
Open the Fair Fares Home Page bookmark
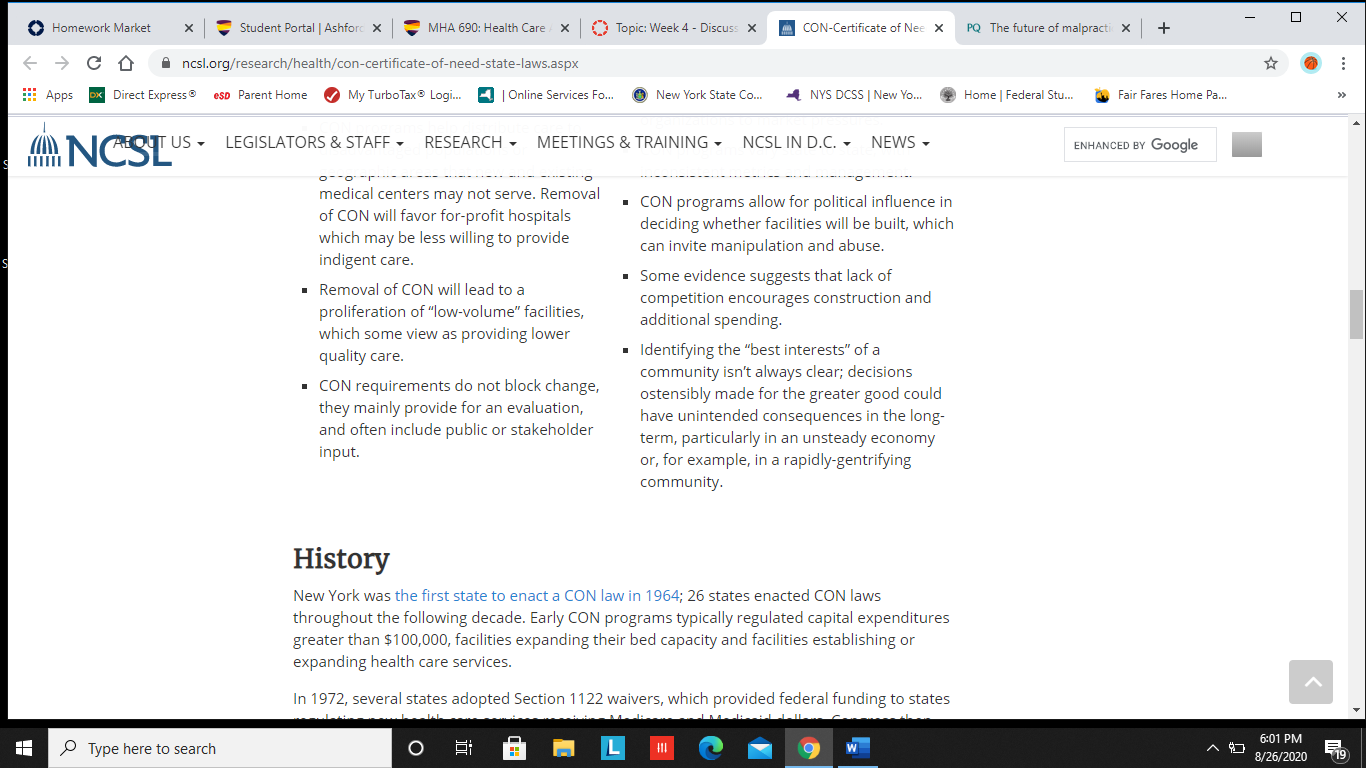click(x=1161, y=95)
